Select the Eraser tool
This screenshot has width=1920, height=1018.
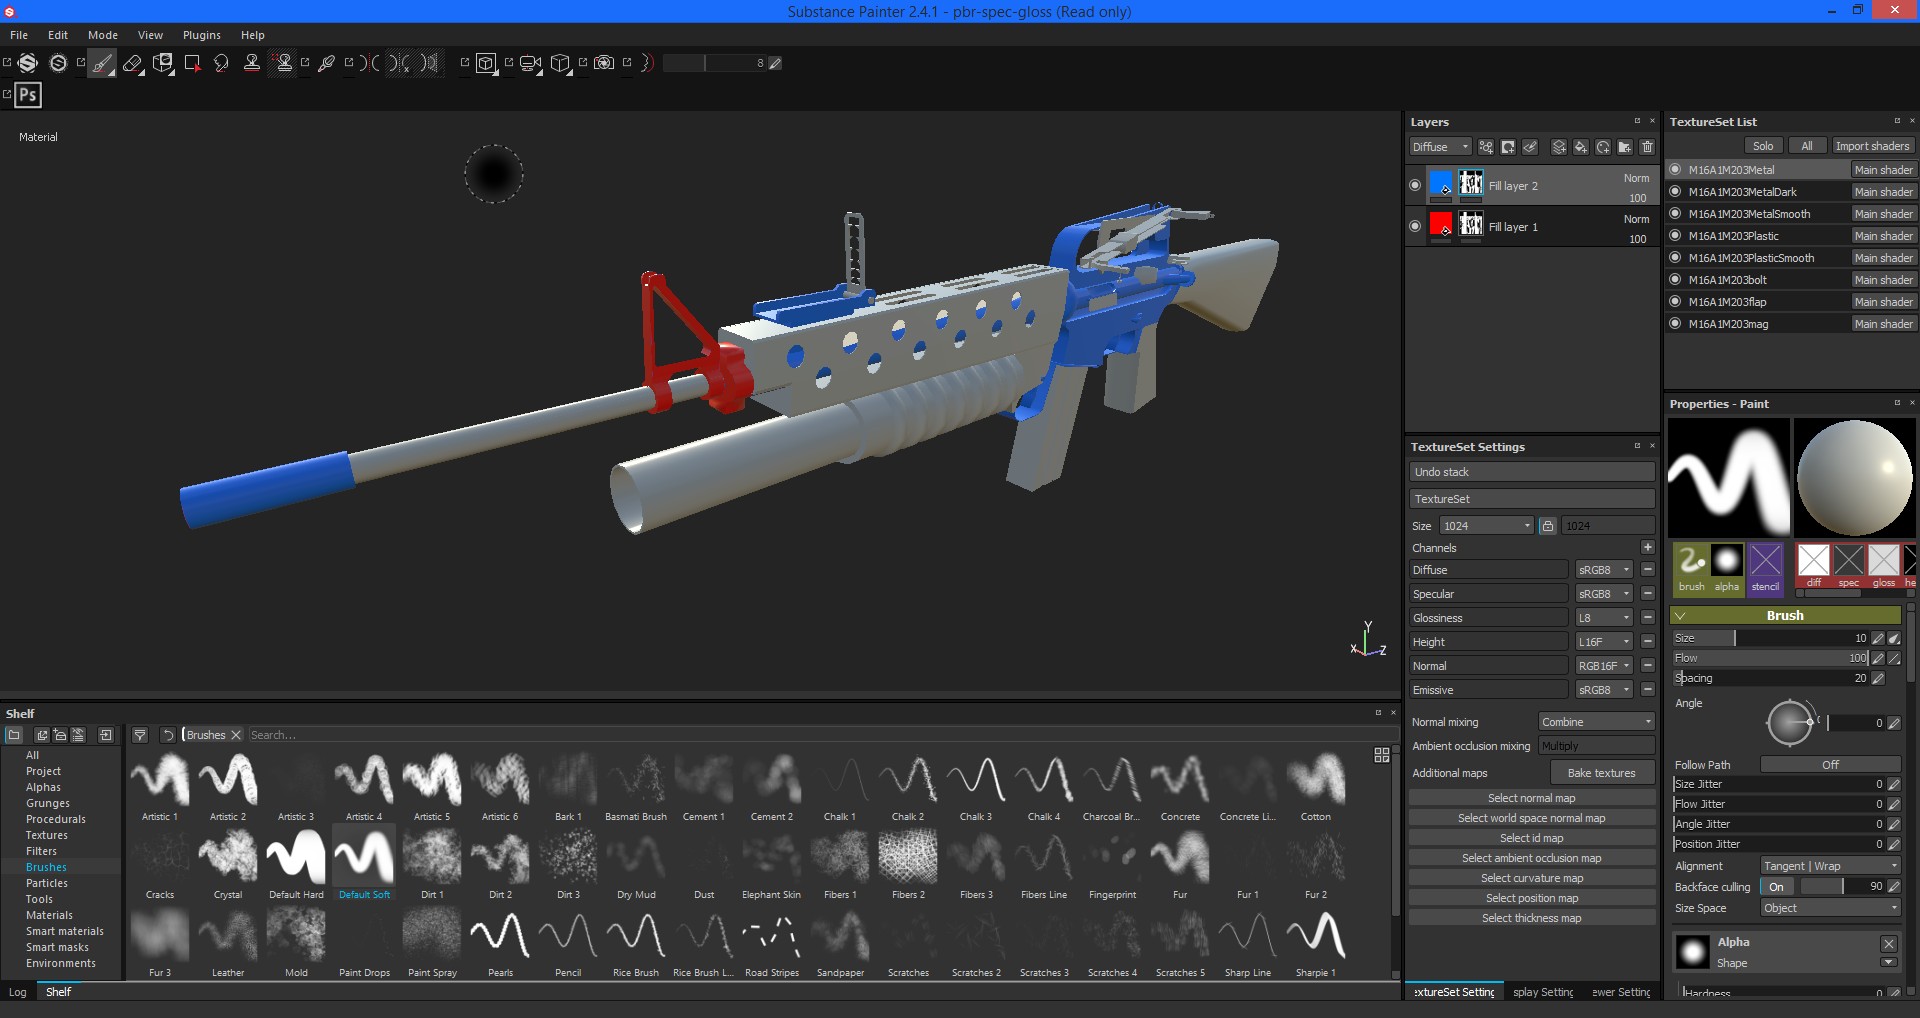click(132, 64)
